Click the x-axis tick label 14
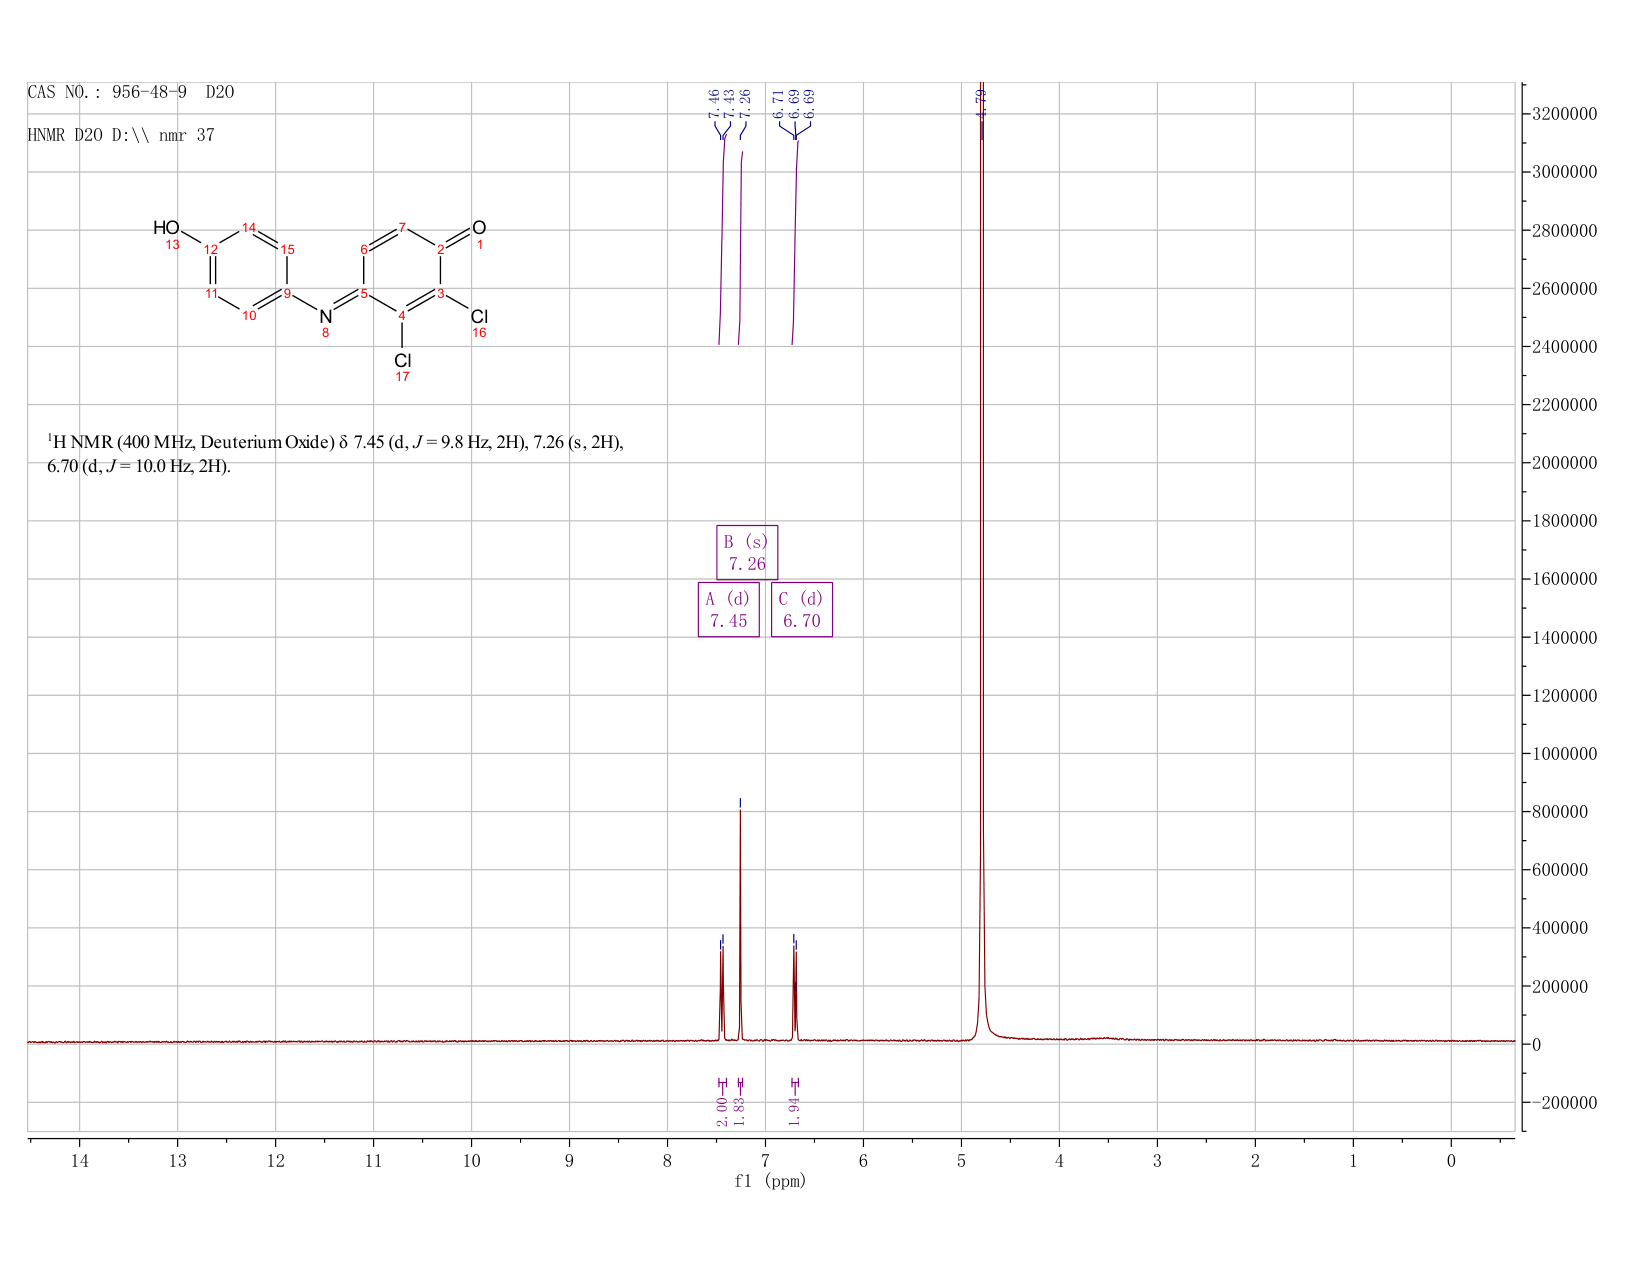 pyautogui.click(x=79, y=1161)
